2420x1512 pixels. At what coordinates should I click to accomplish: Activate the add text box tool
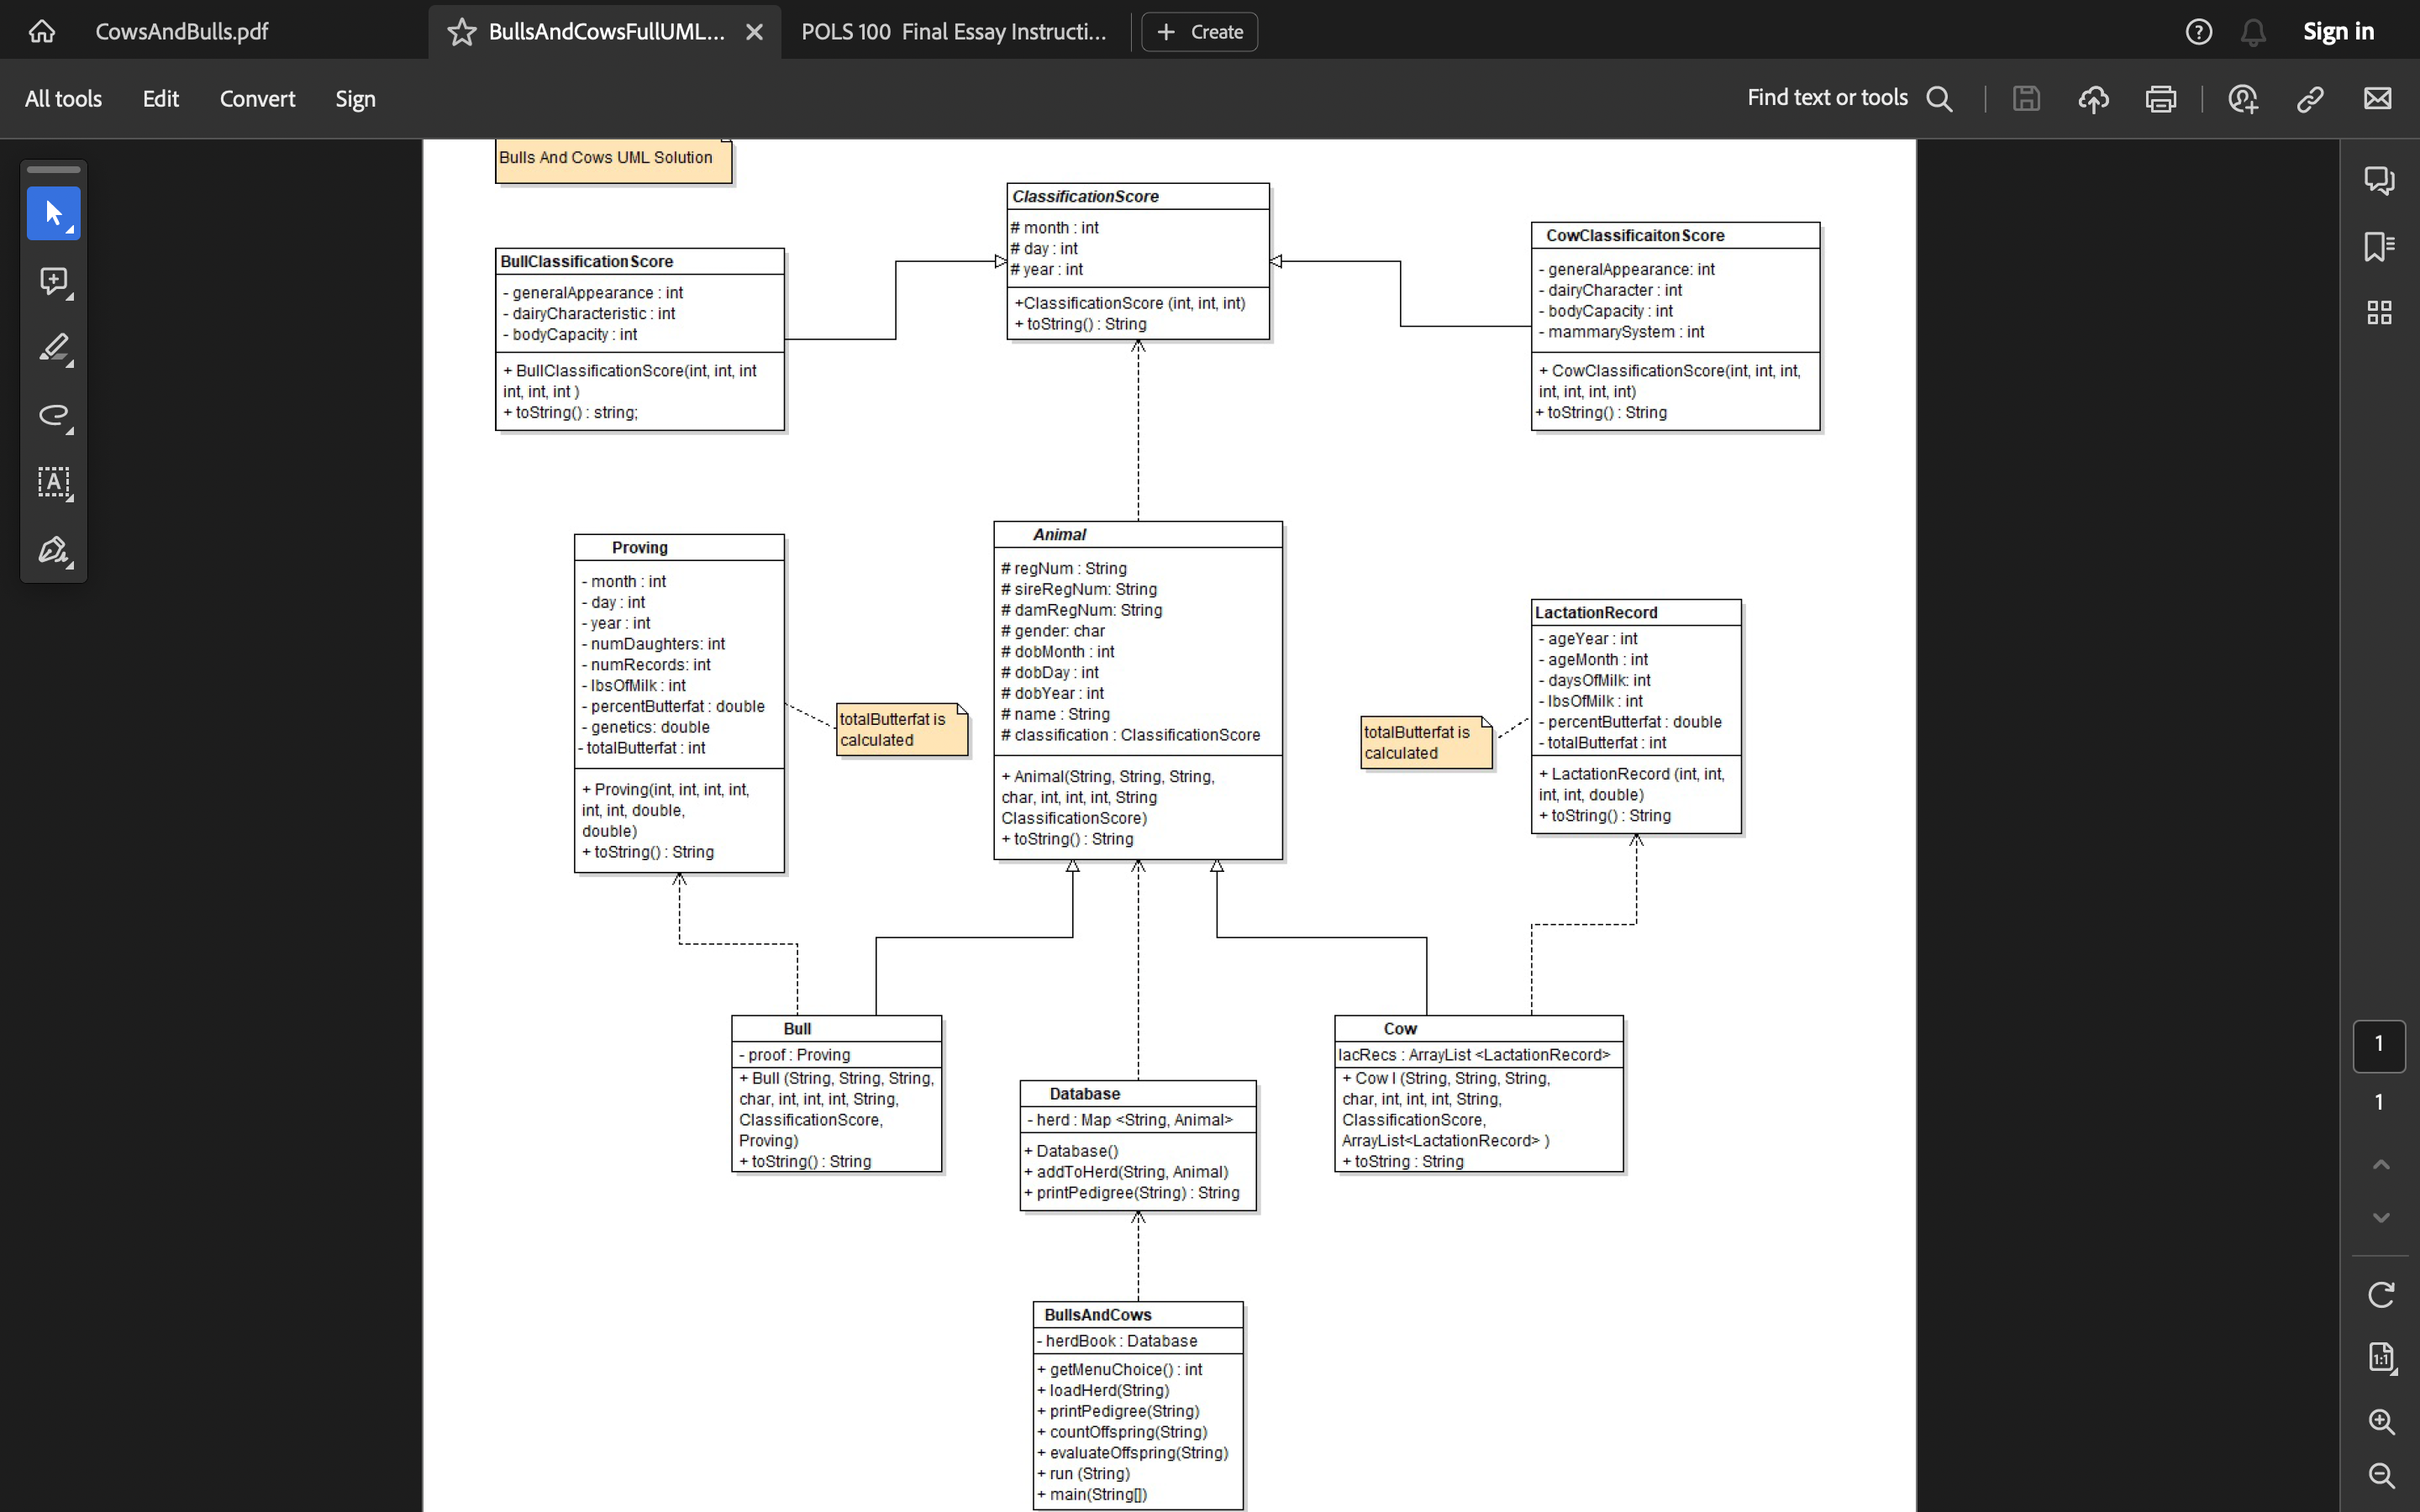53,484
